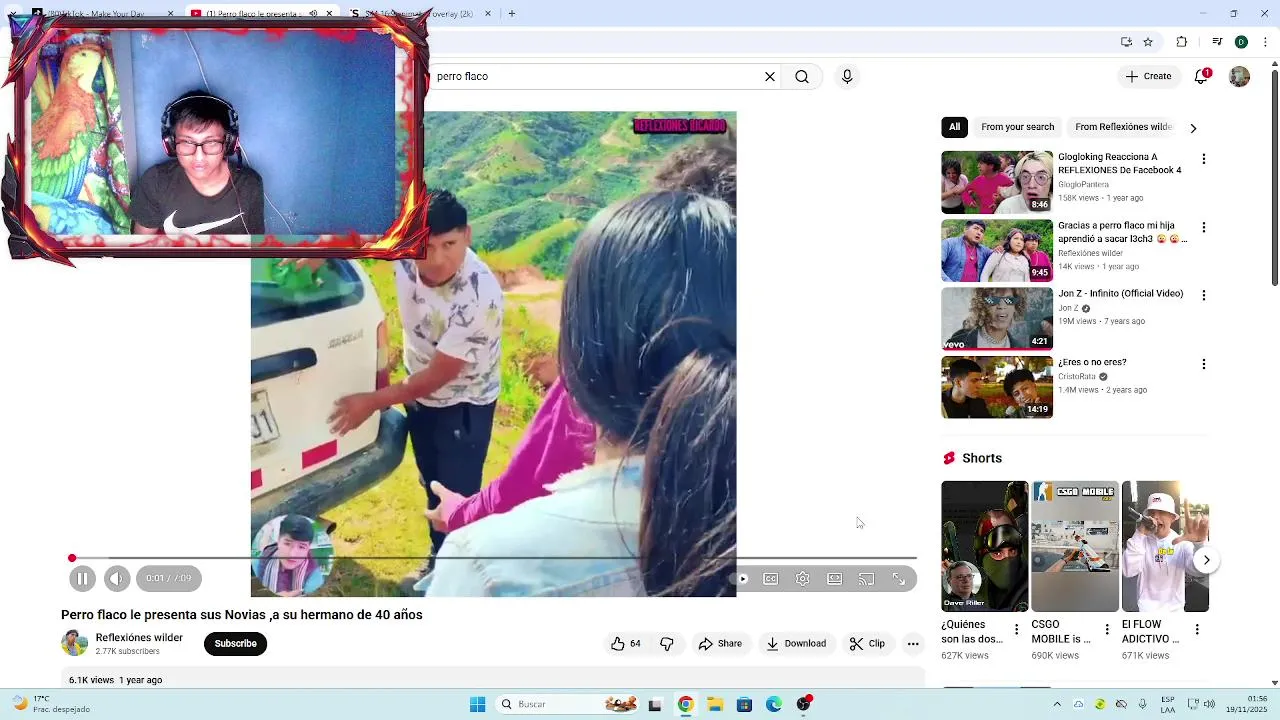Create a Clip of the video
Image resolution: width=1280 pixels, height=720 pixels.
click(x=867, y=643)
